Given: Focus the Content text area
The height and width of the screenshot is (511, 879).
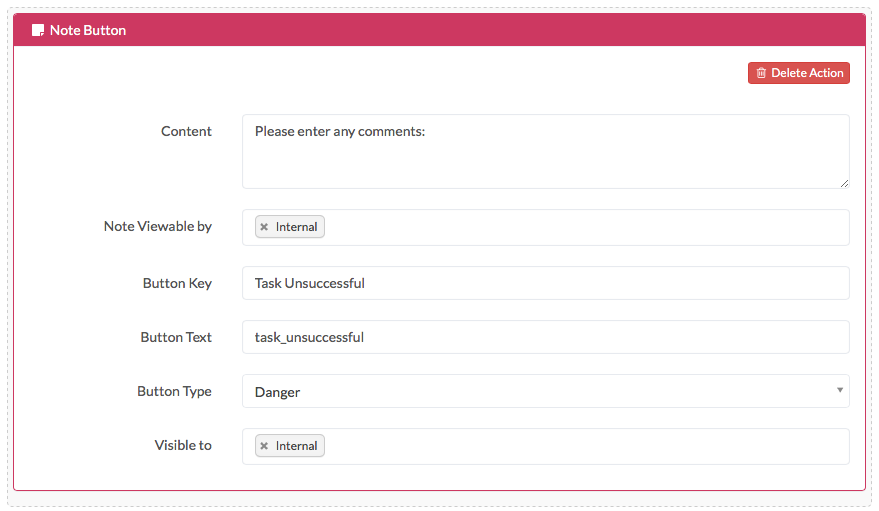Looking at the screenshot, I should (x=545, y=151).
